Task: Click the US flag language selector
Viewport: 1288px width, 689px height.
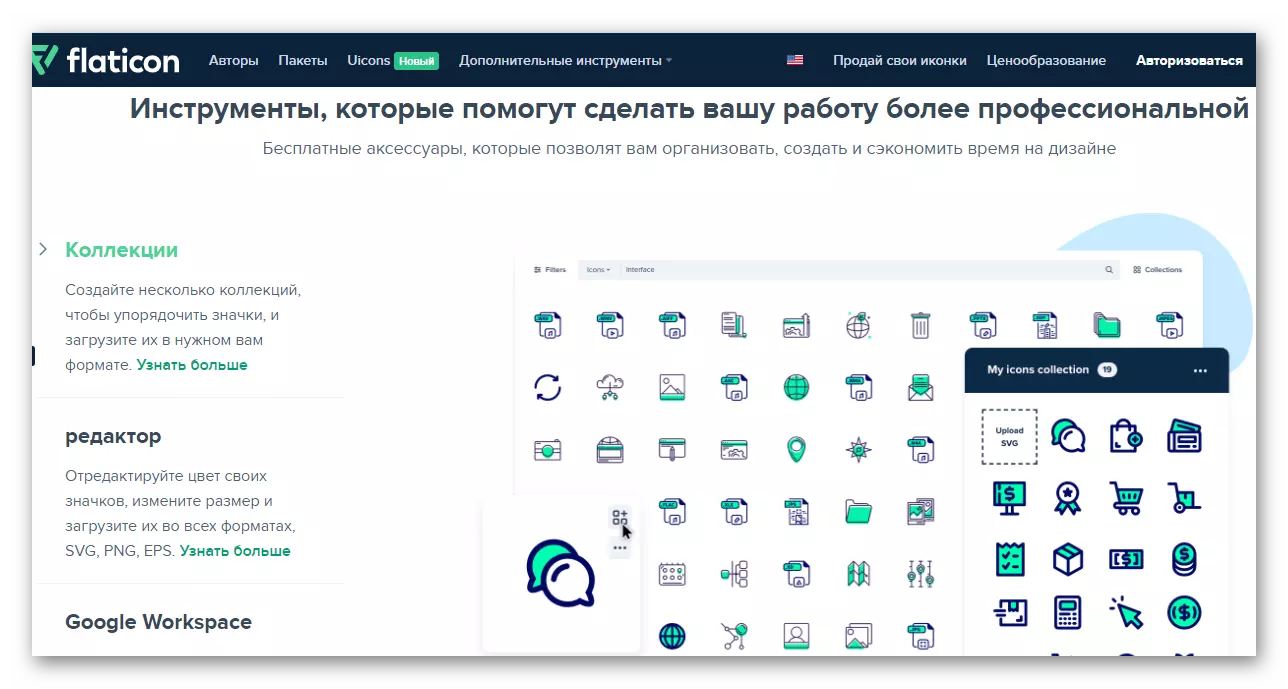Action: pyautogui.click(x=795, y=60)
